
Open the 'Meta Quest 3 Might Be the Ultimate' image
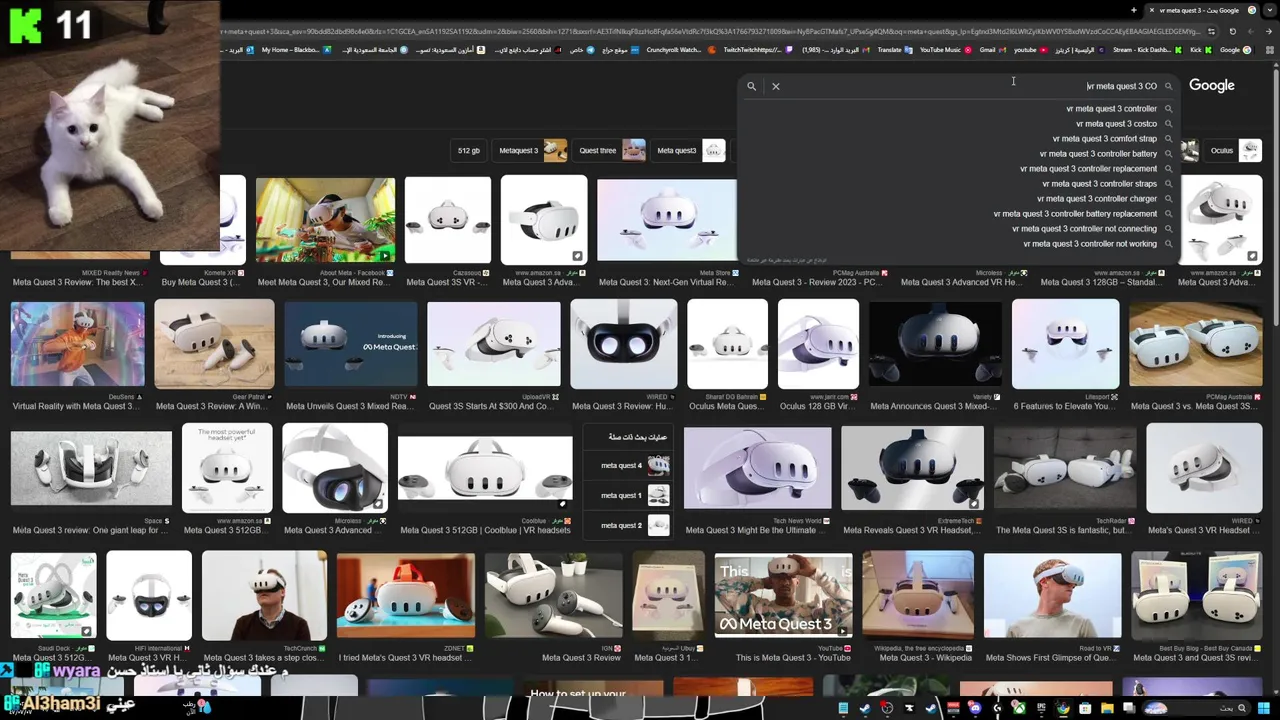tap(757, 468)
